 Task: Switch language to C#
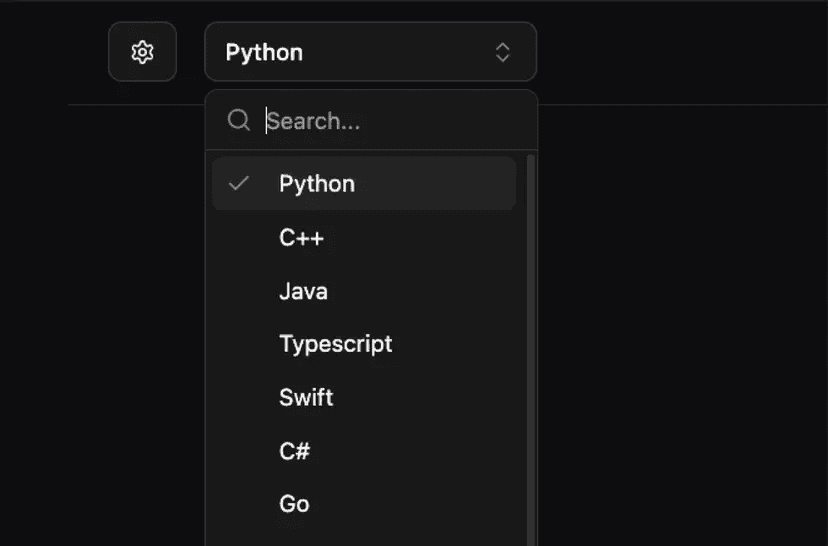(x=295, y=451)
